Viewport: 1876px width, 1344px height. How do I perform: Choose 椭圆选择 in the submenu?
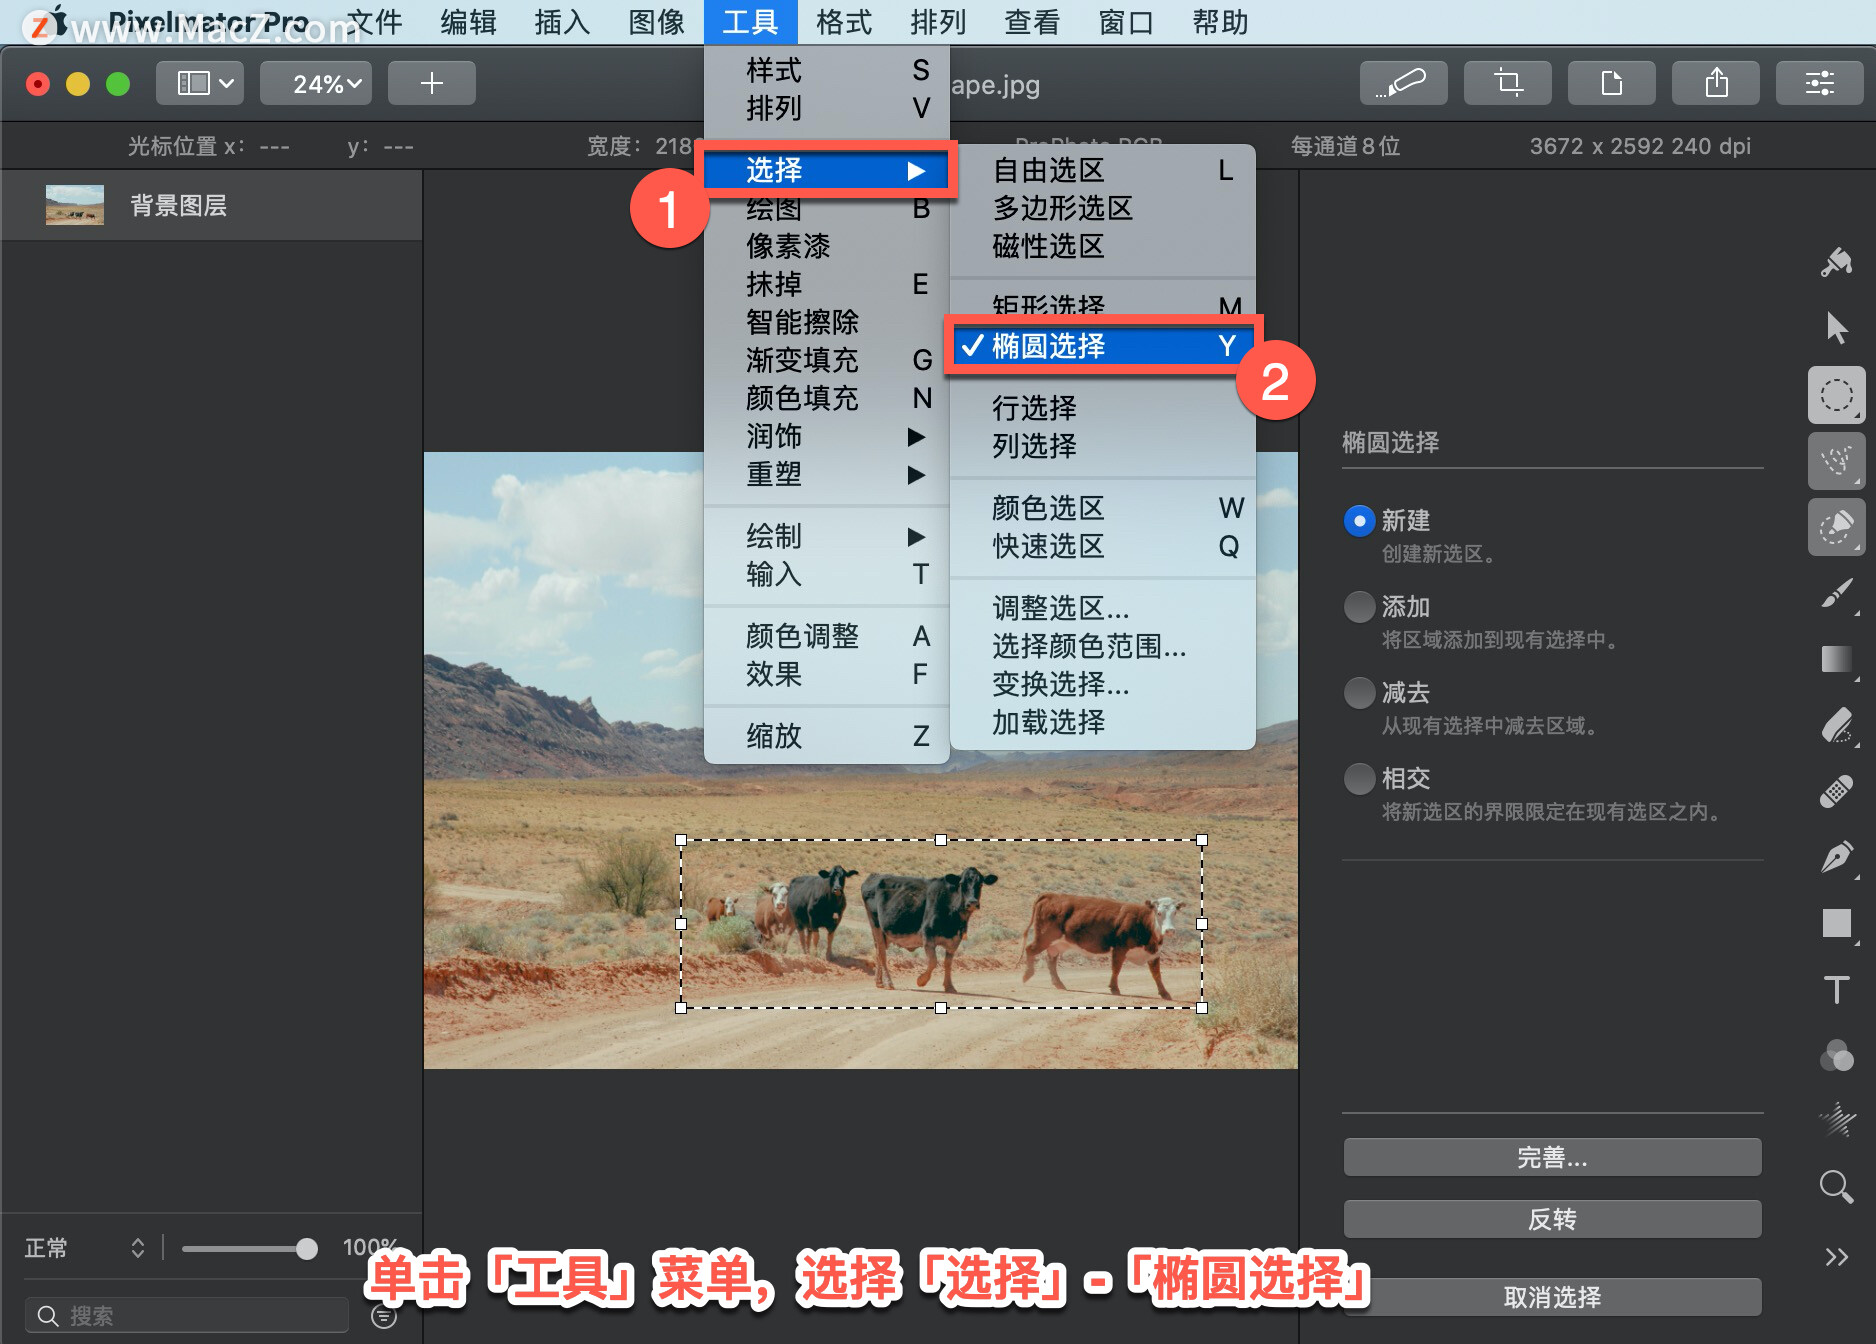[x=1102, y=346]
